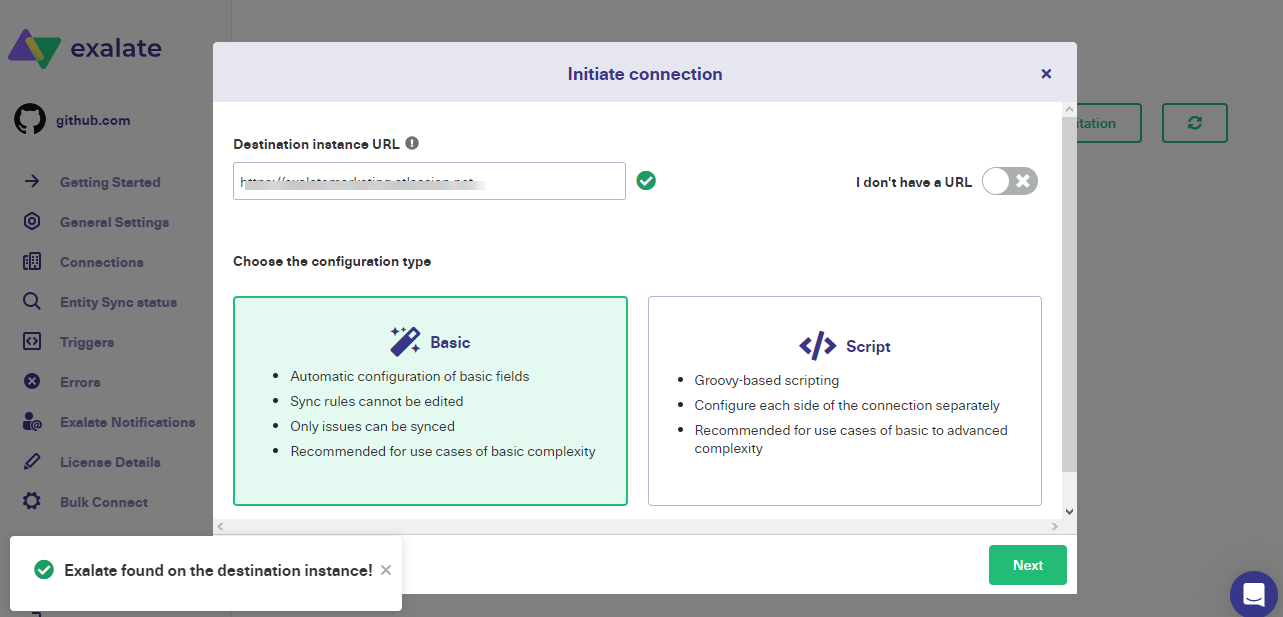Click 'Groovy-based scripting' text
Image resolution: width=1283 pixels, height=617 pixels.
pyautogui.click(x=767, y=380)
